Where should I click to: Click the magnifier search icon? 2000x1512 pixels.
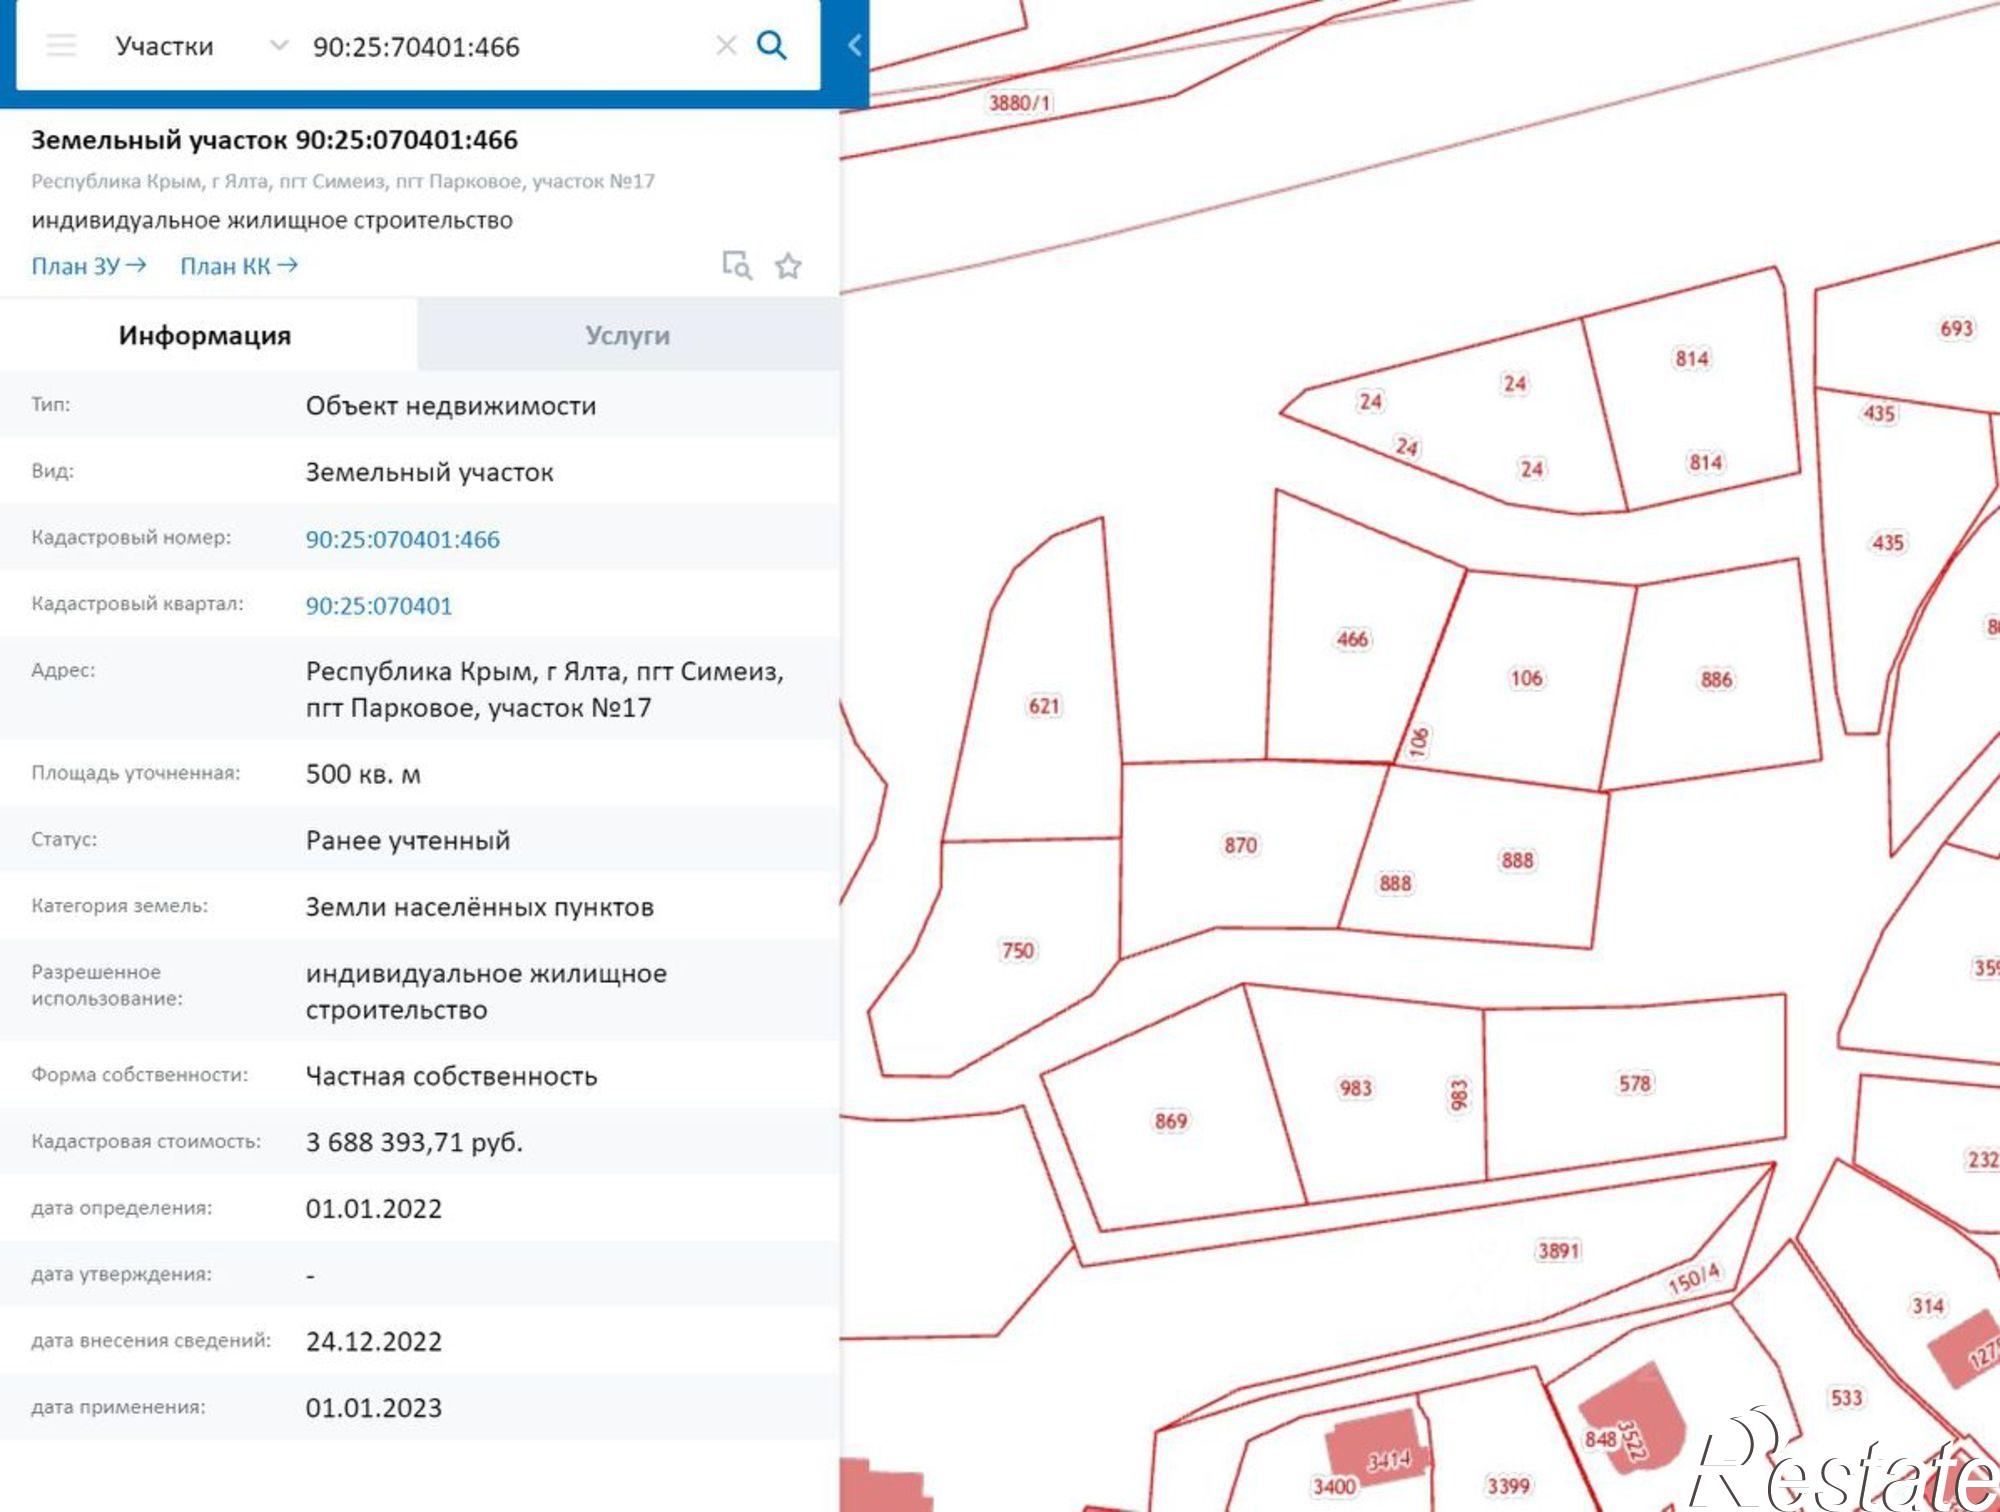tap(771, 46)
